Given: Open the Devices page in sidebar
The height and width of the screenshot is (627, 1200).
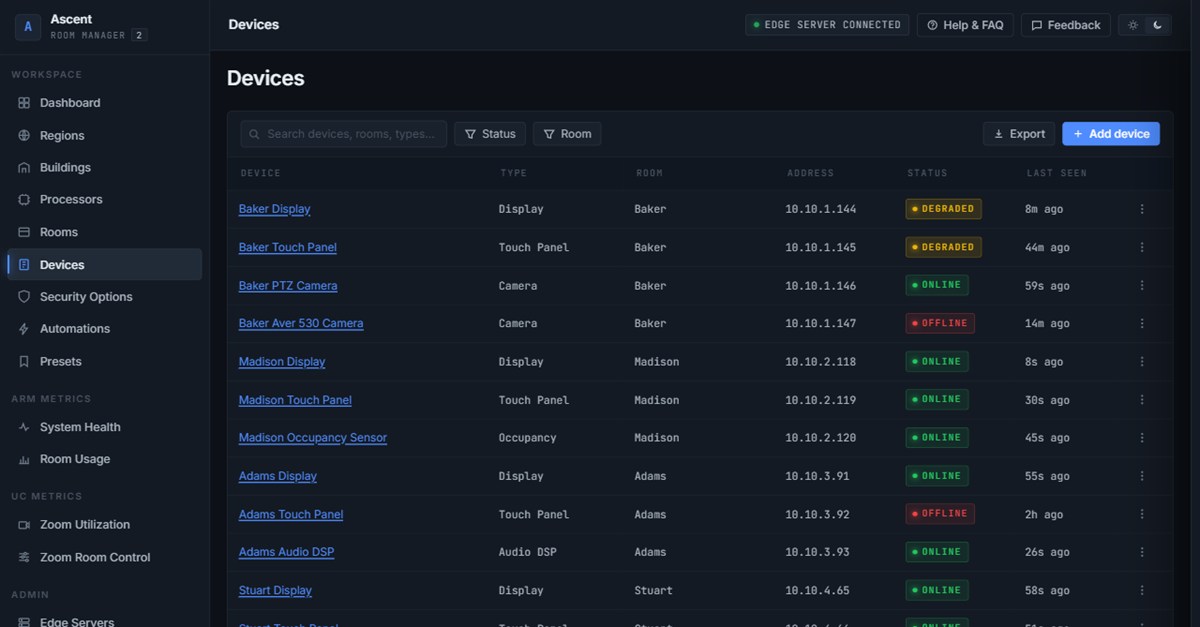Looking at the screenshot, I should point(105,265).
